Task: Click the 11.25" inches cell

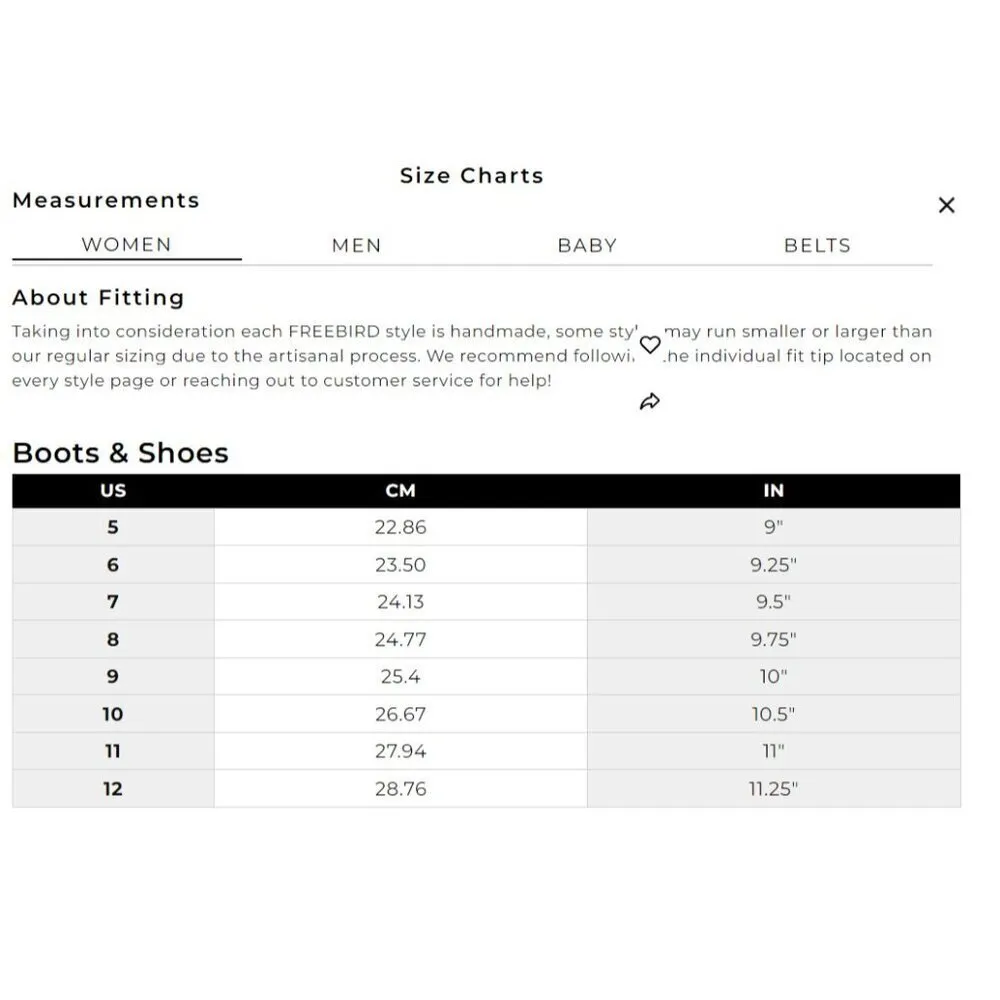Action: point(773,789)
